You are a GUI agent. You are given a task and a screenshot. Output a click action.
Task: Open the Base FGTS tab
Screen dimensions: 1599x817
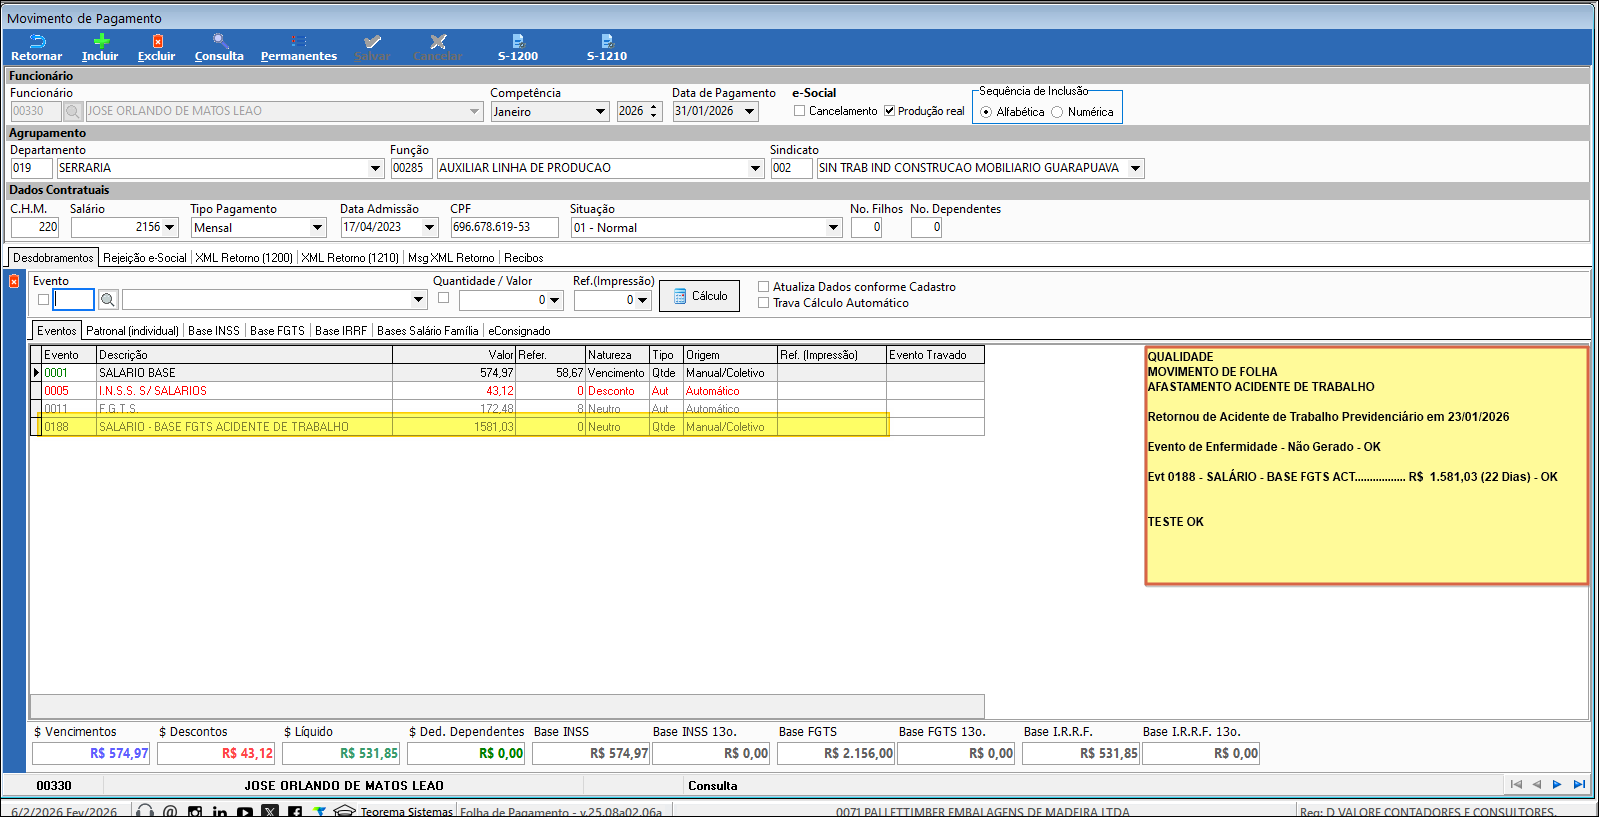[277, 331]
